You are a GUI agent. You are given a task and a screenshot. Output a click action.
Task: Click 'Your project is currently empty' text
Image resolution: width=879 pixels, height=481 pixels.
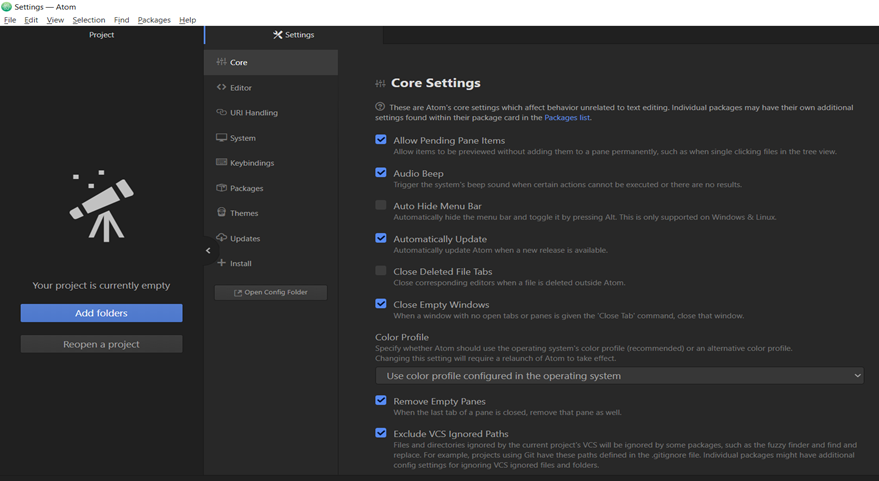click(101, 285)
